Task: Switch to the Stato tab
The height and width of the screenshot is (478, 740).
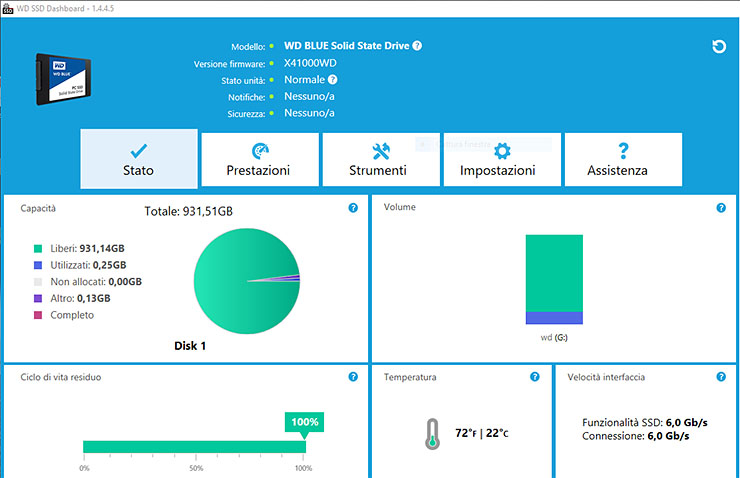Action: [x=139, y=159]
